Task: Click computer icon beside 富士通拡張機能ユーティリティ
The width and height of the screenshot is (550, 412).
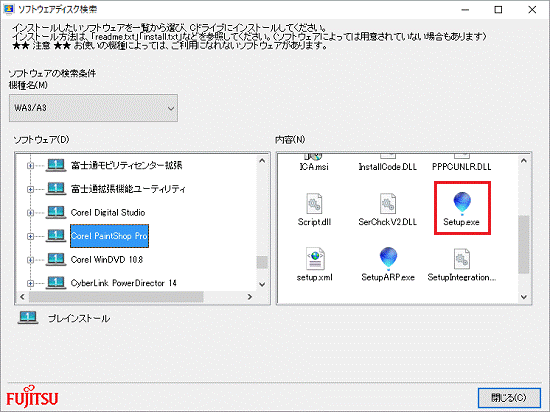Action: click(x=56, y=189)
